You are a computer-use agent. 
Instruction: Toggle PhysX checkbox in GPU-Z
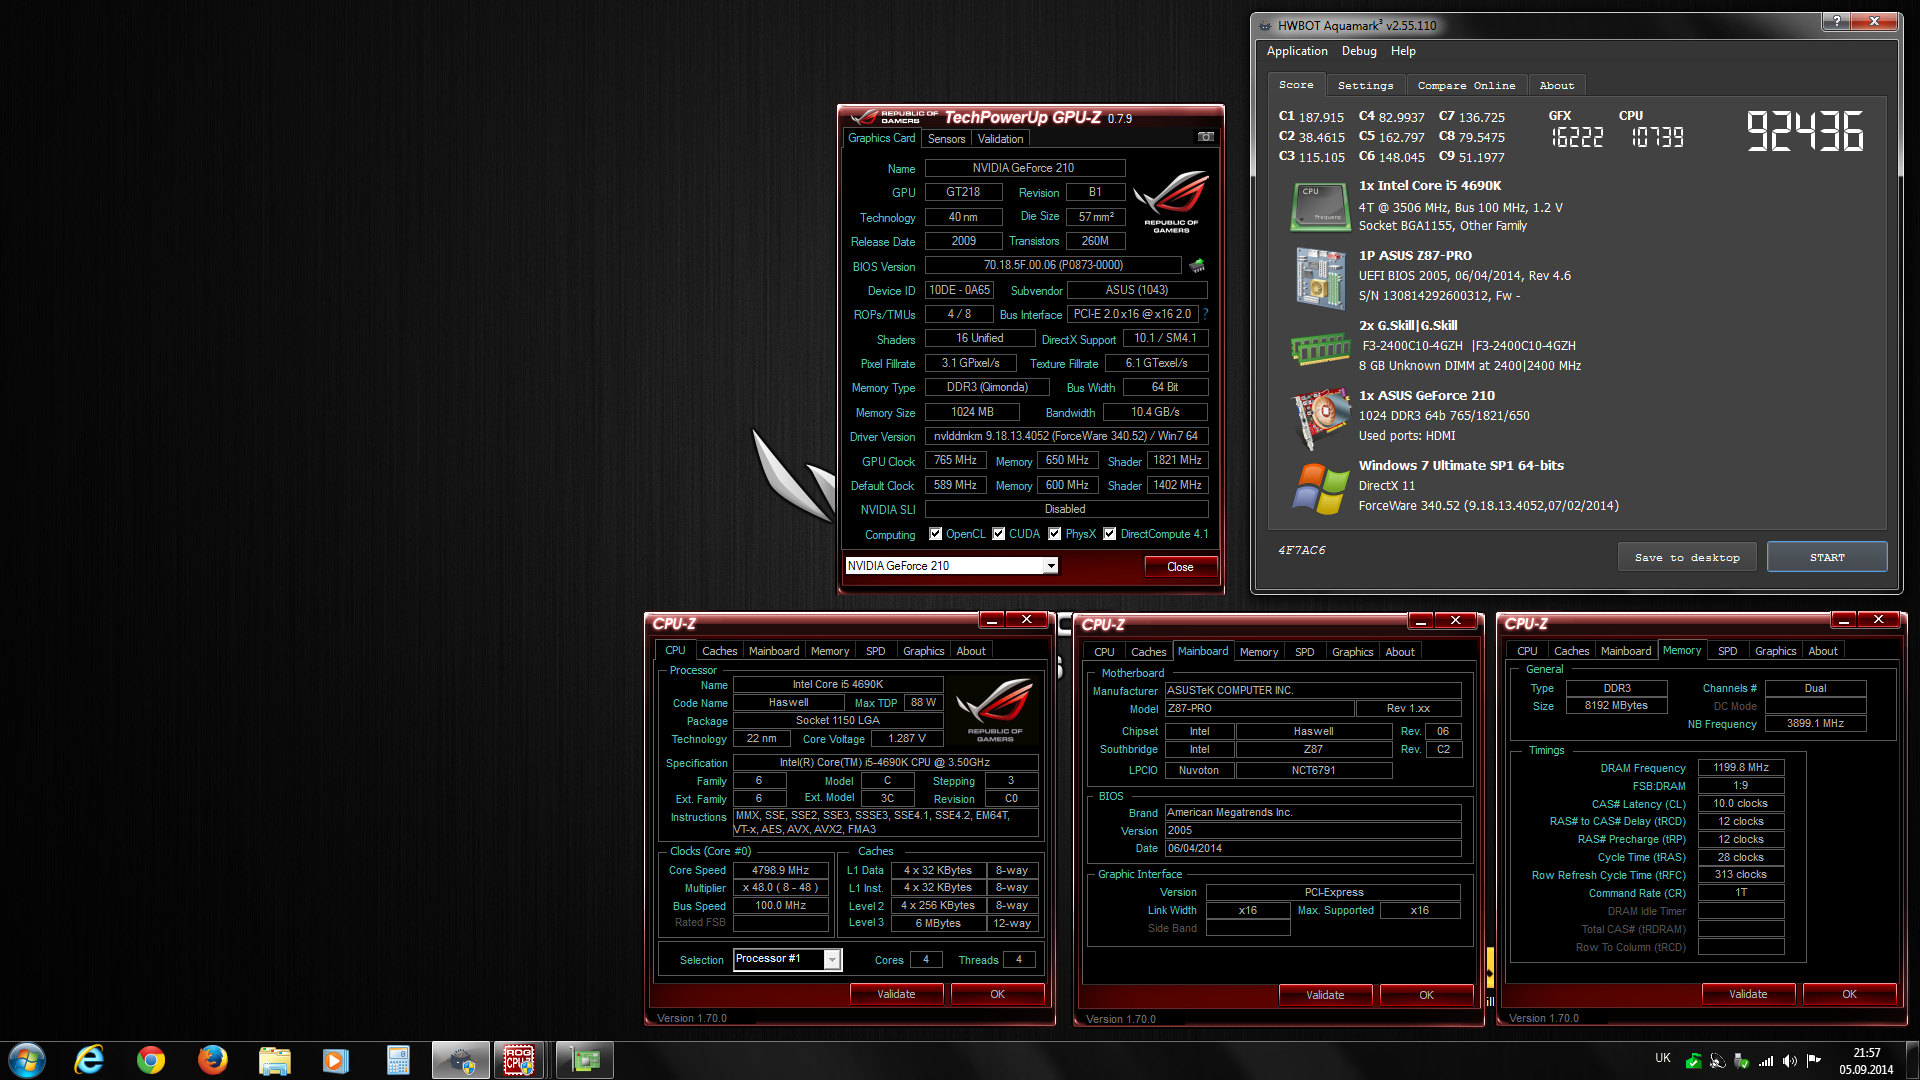[1054, 534]
